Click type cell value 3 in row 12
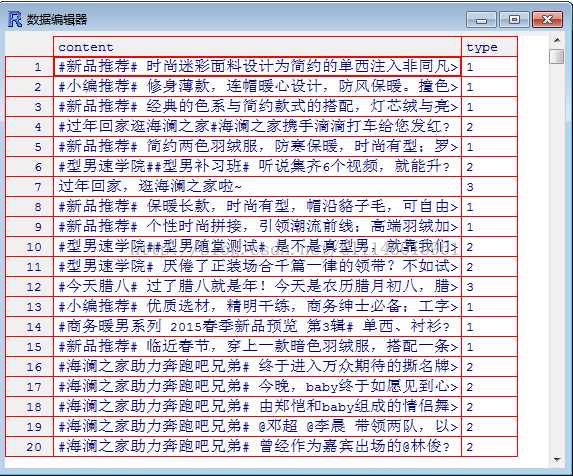 (x=489, y=287)
